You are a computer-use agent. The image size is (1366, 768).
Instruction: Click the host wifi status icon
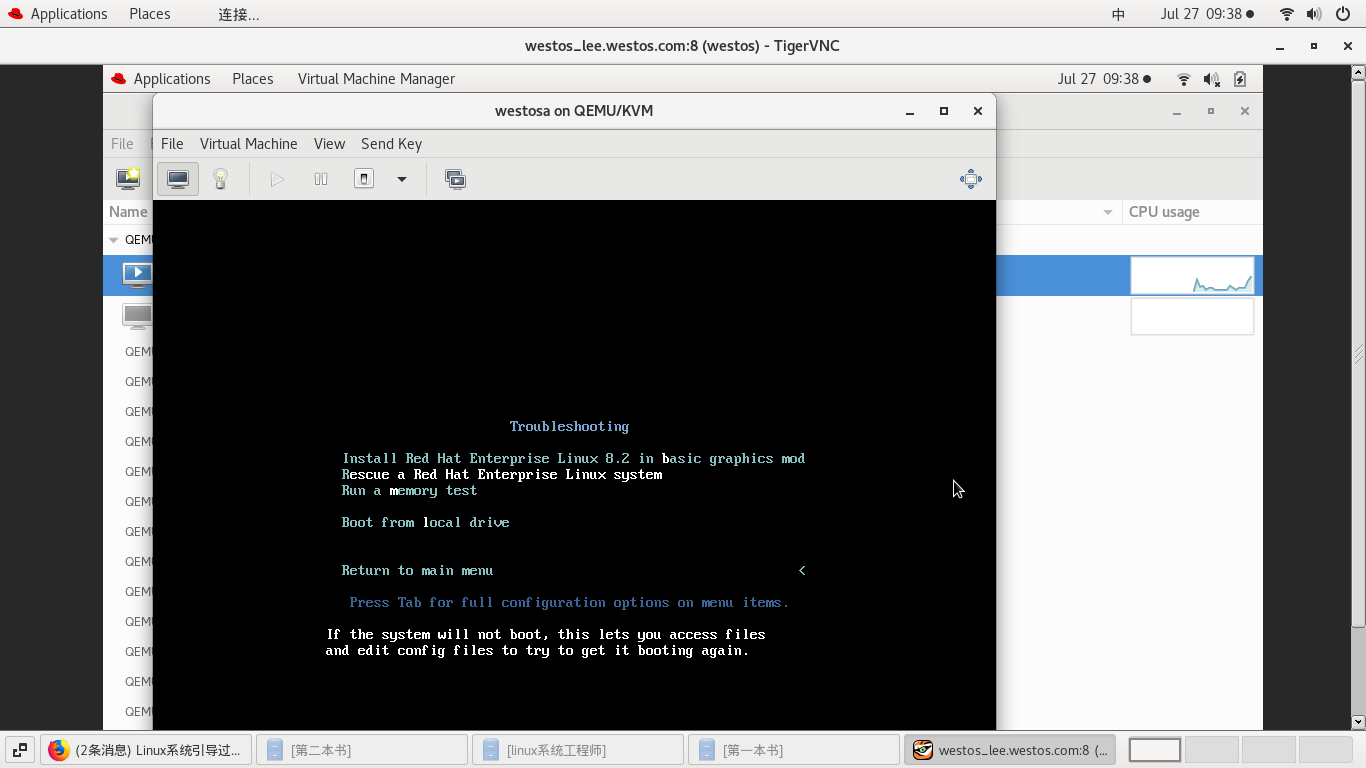point(1287,14)
